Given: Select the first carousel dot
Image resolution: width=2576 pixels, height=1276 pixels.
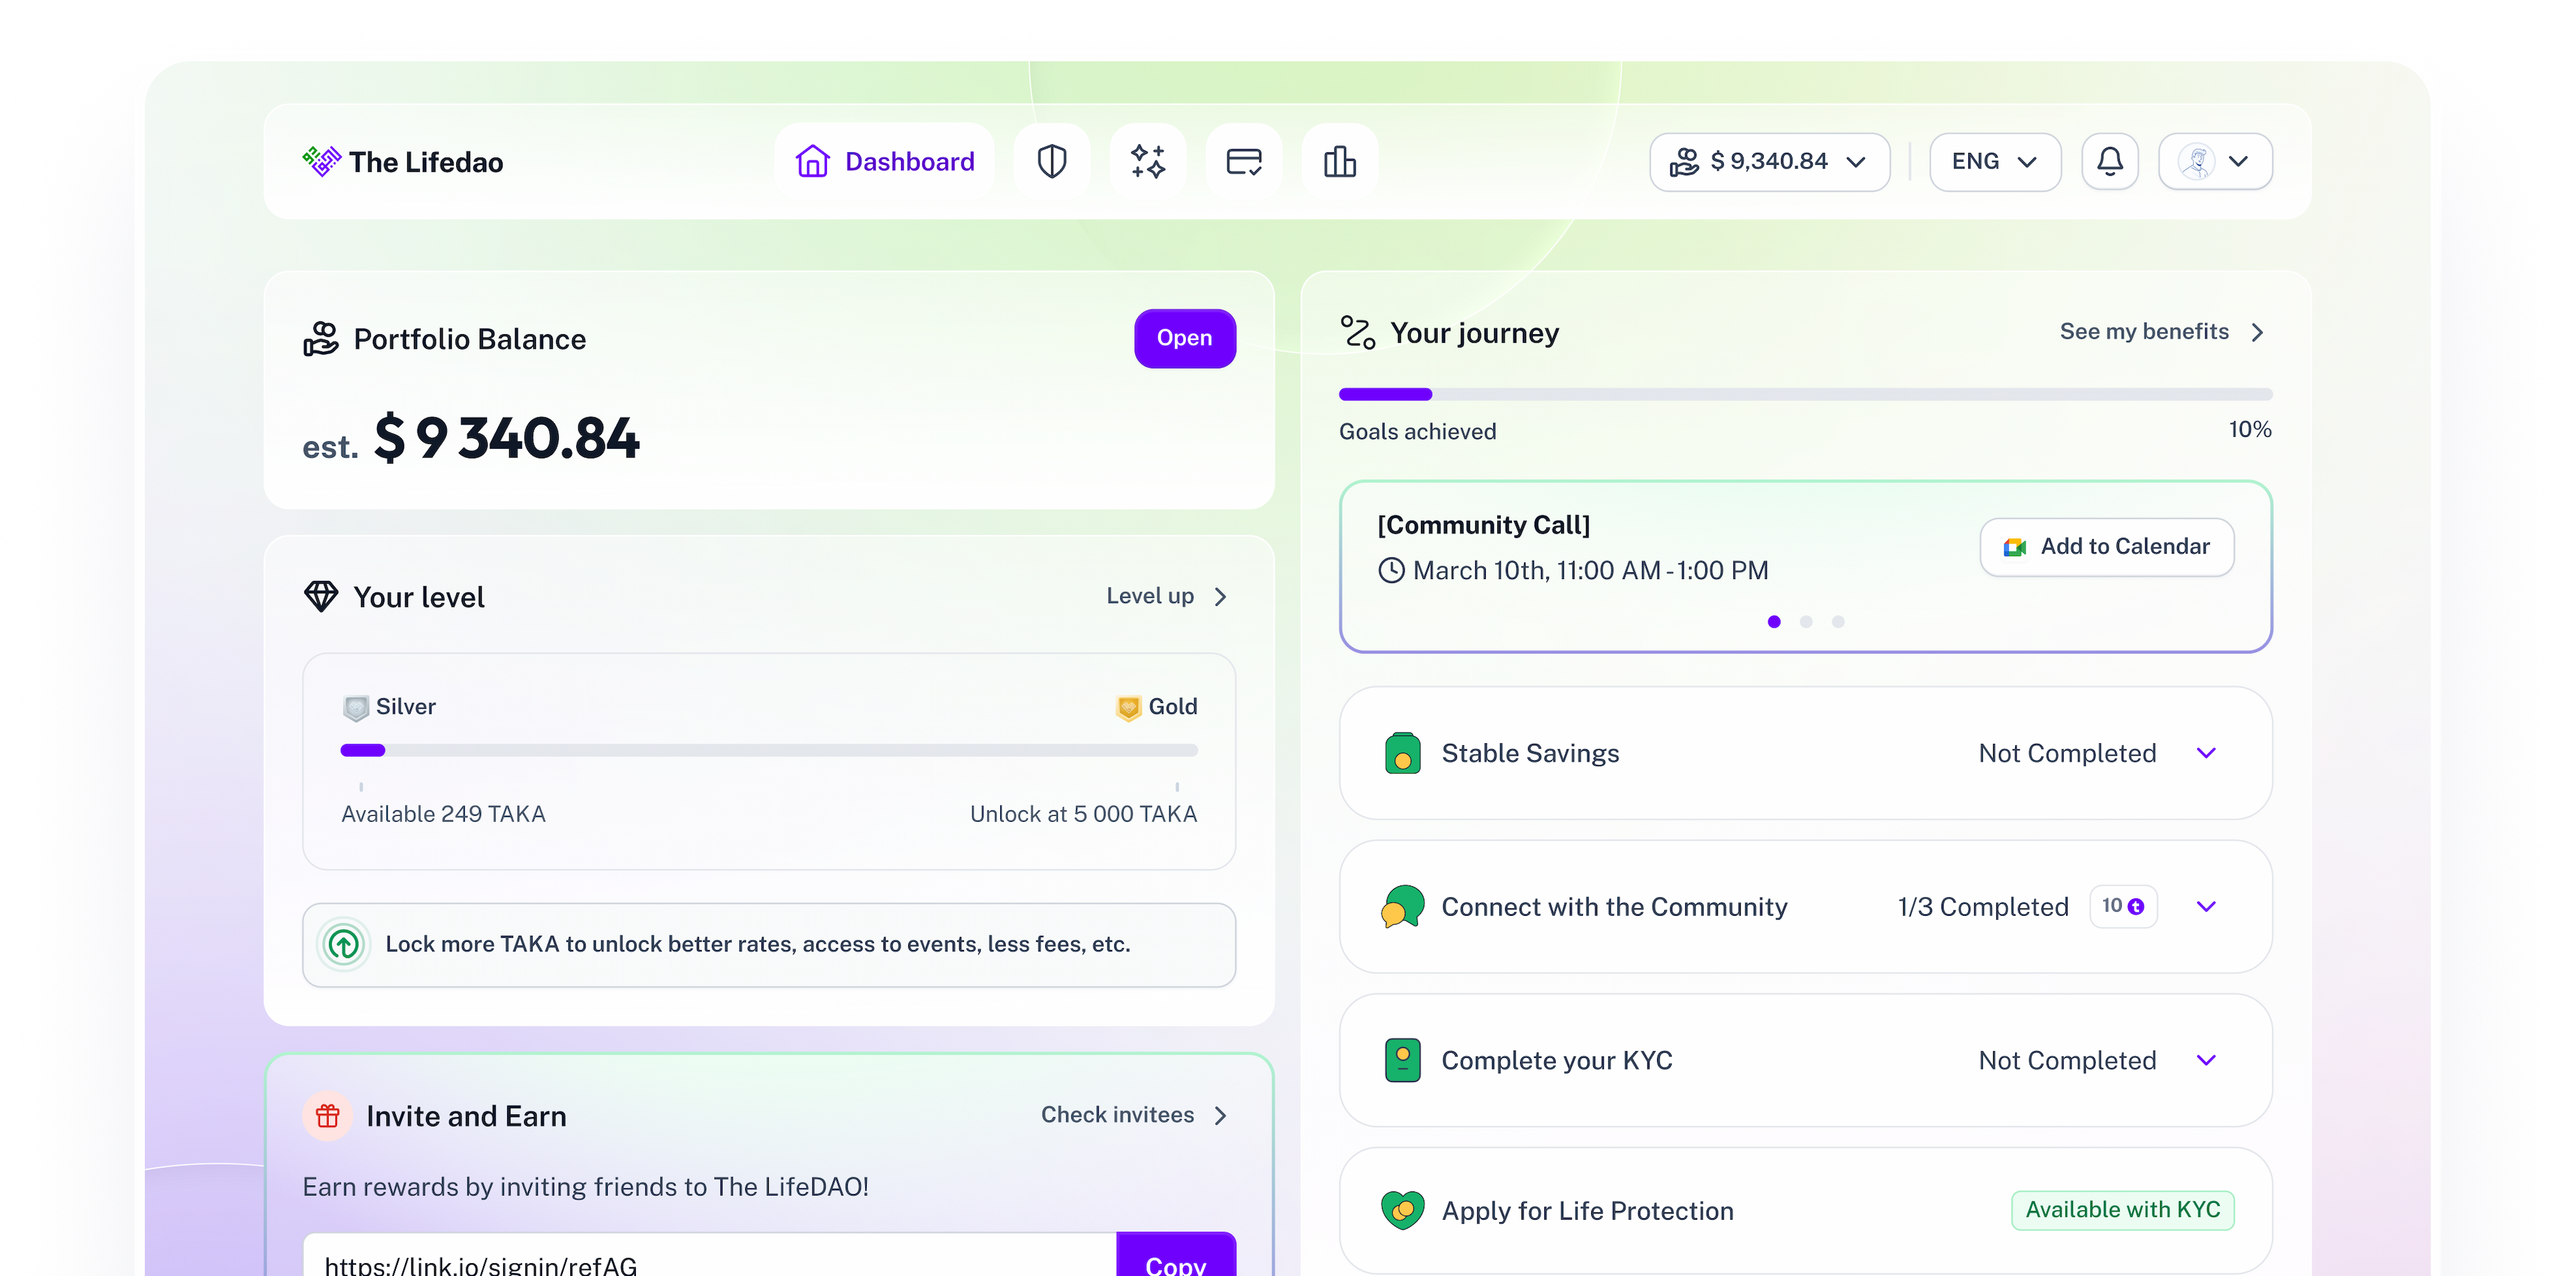Looking at the screenshot, I should pyautogui.click(x=1774, y=621).
